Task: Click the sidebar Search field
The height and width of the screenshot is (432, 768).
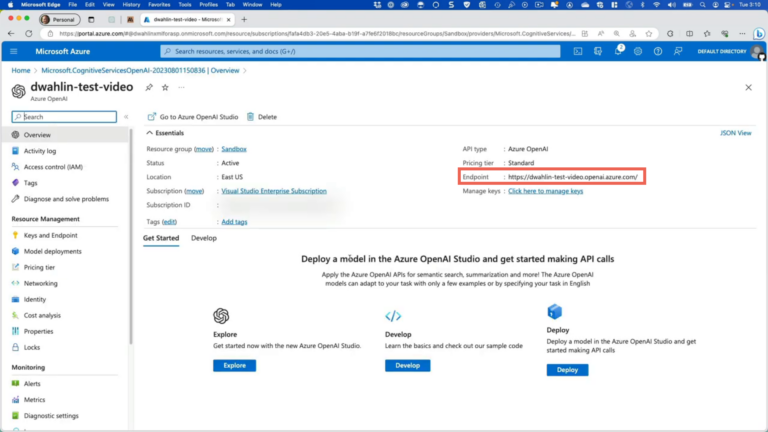Action: (64, 117)
